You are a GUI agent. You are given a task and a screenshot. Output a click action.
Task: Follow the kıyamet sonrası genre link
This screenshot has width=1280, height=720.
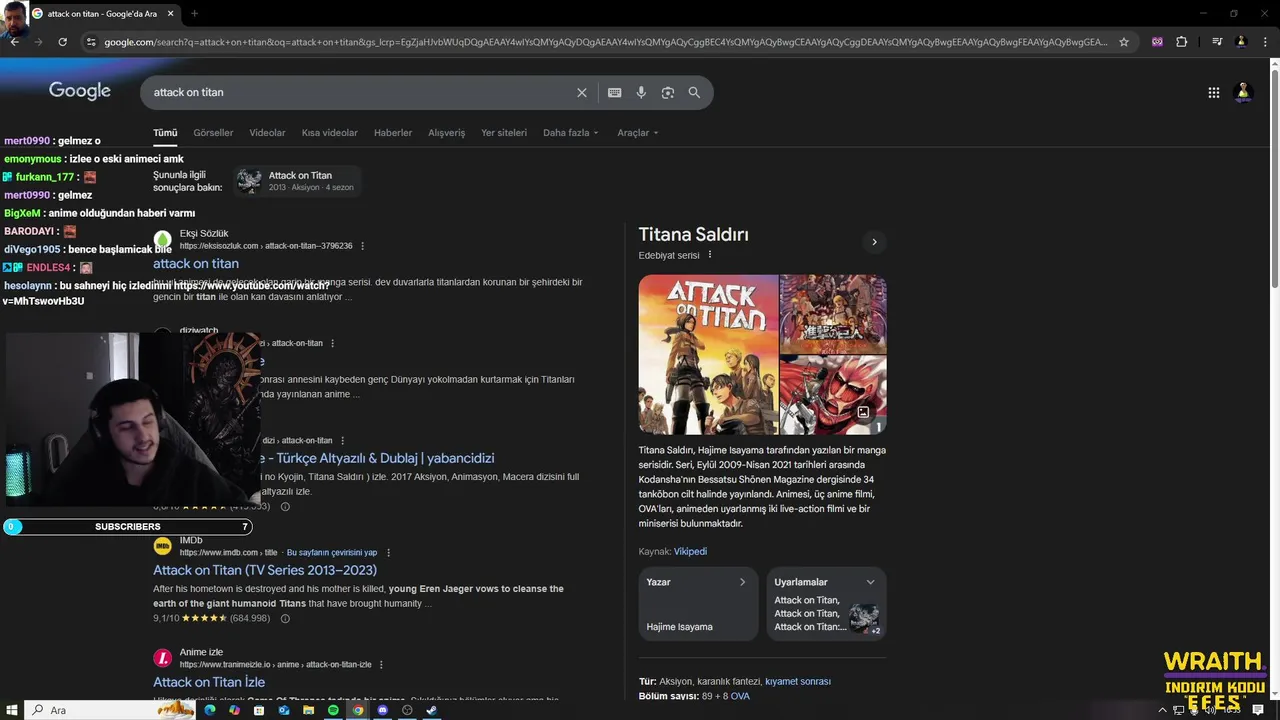[x=798, y=682]
